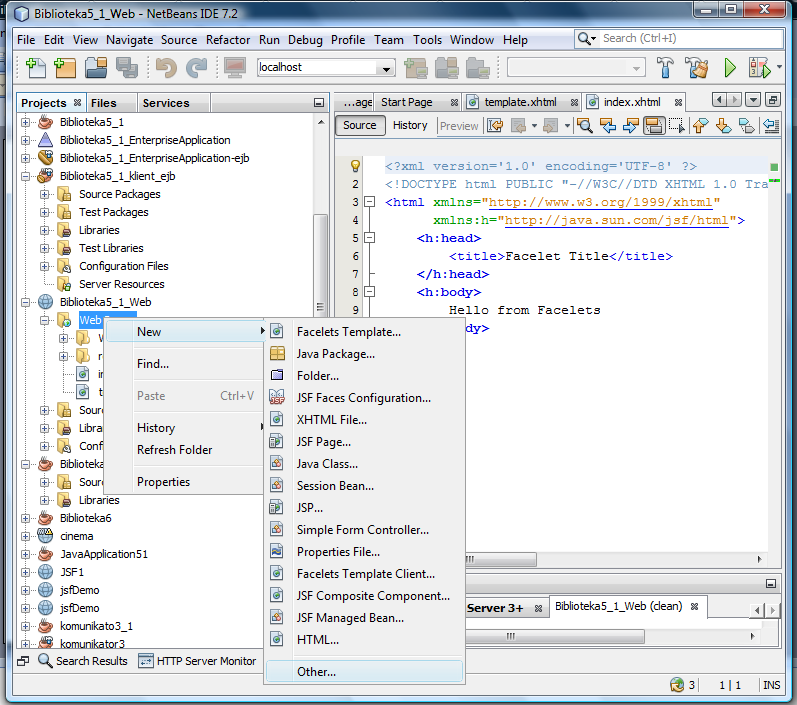Collapse code fold at line 3
This screenshot has height=705, width=797.
(x=370, y=202)
